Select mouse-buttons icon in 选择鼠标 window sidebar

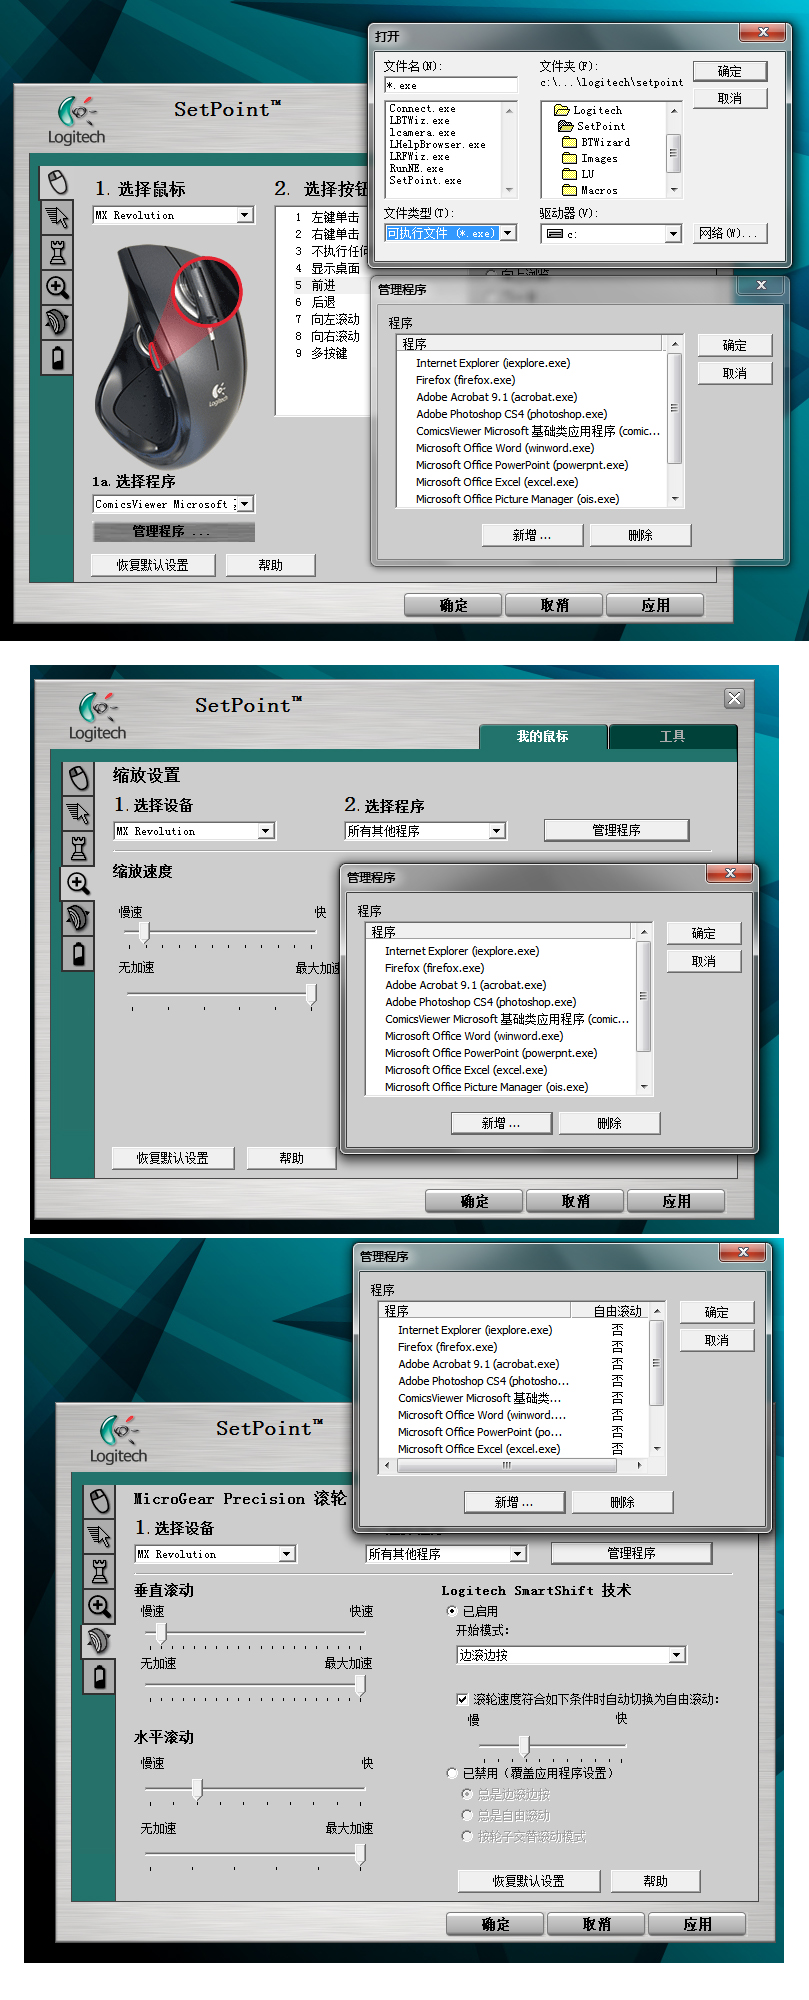click(58, 182)
